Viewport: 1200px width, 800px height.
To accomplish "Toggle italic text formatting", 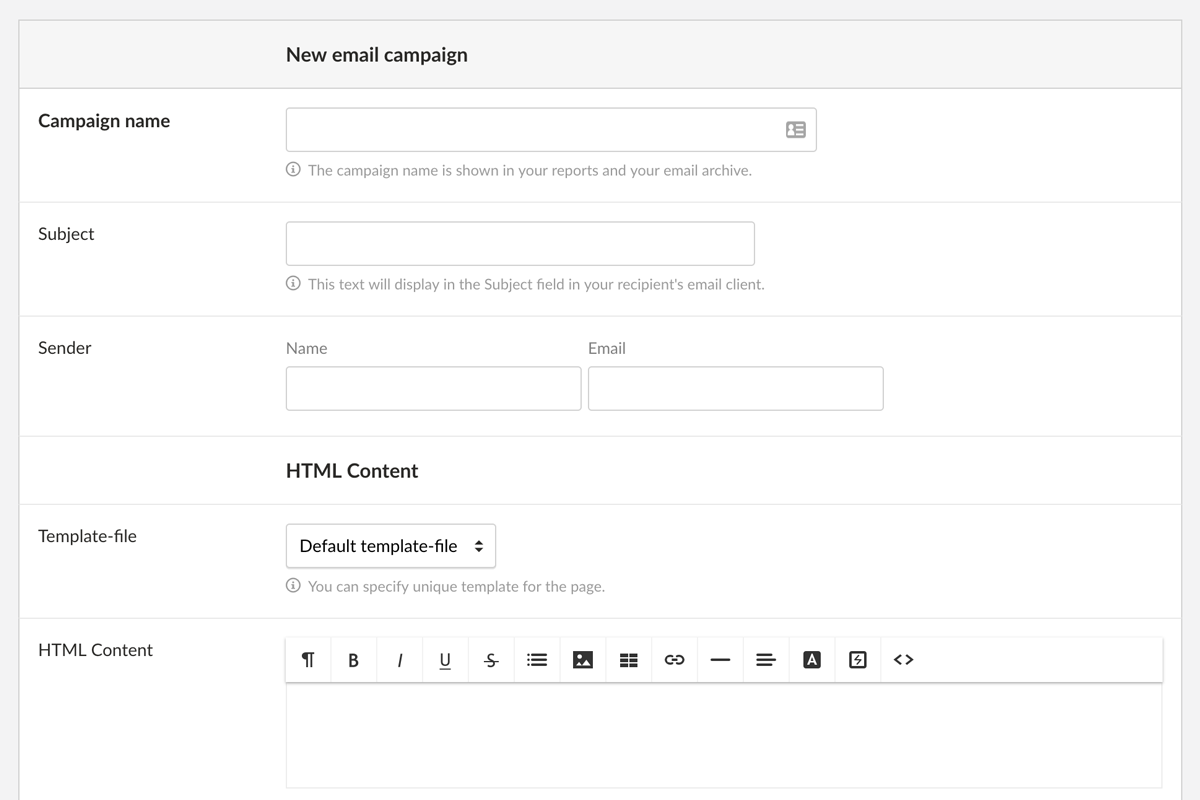I will [x=400, y=660].
